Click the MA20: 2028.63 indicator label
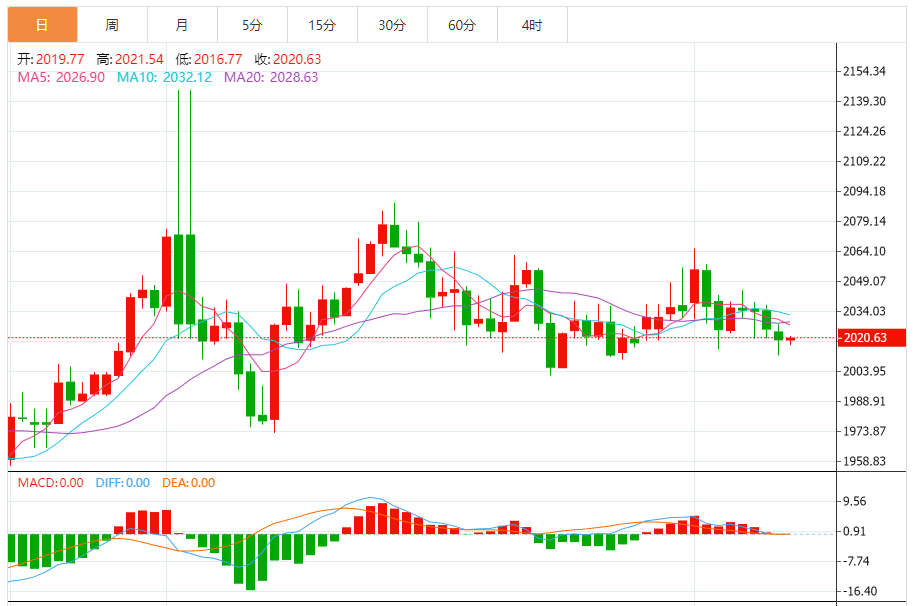This screenshot has height=606, width=914. [x=271, y=77]
